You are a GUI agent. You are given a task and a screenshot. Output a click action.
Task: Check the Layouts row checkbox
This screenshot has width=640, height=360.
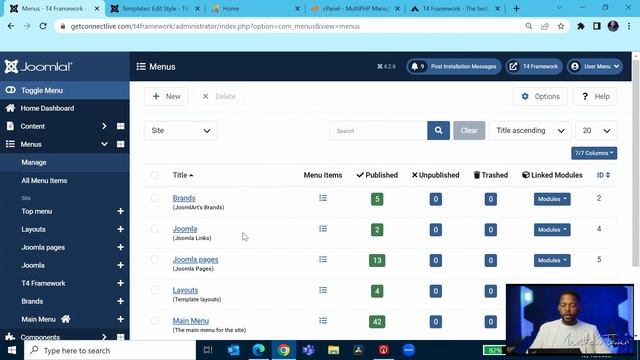pyautogui.click(x=155, y=290)
